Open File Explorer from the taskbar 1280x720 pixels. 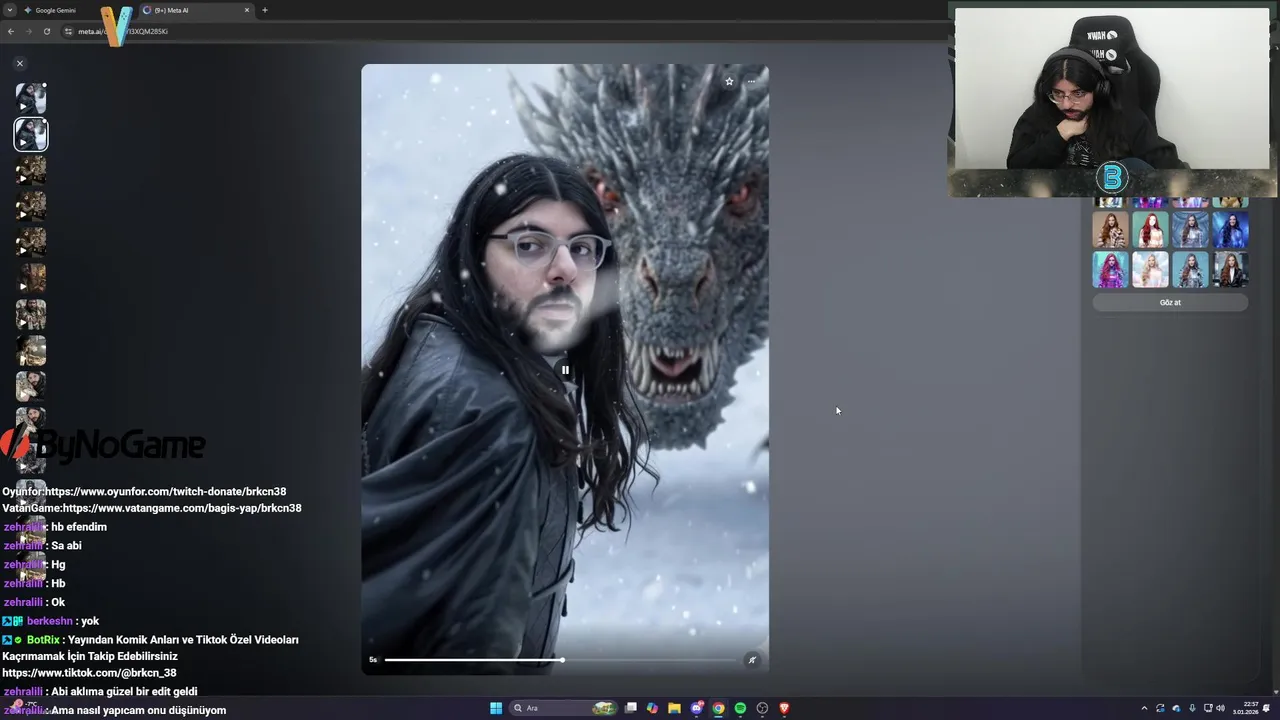674,708
